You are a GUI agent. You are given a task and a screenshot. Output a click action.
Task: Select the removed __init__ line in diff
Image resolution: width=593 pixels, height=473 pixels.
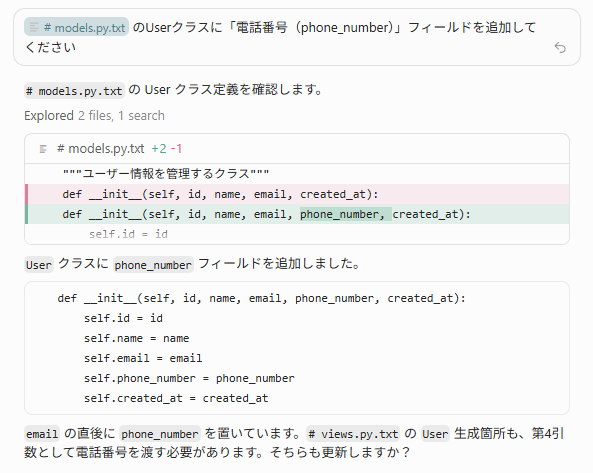[x=297, y=194]
